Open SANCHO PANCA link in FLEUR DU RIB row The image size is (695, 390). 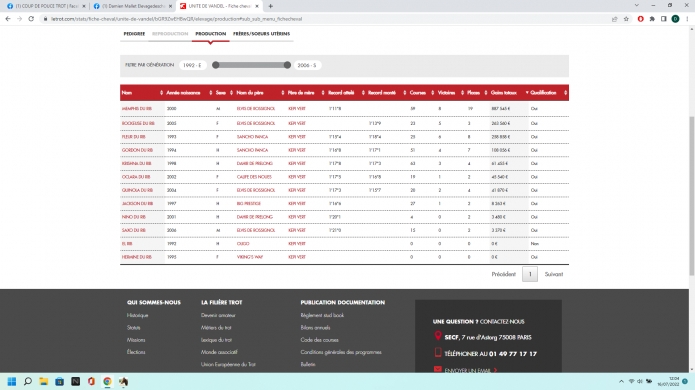pyautogui.click(x=252, y=137)
